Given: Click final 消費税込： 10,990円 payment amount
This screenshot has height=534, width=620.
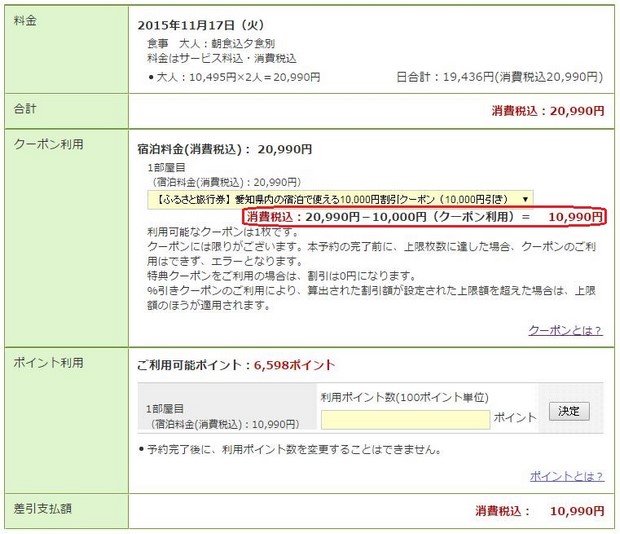Looking at the screenshot, I should pyautogui.click(x=540, y=511).
